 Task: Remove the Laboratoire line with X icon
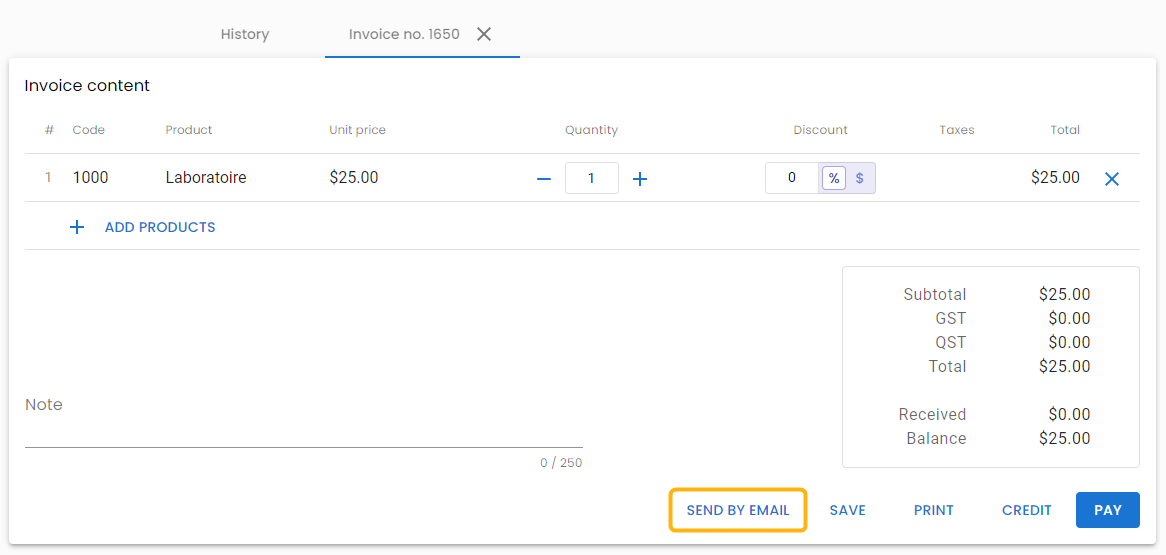[x=1112, y=179]
